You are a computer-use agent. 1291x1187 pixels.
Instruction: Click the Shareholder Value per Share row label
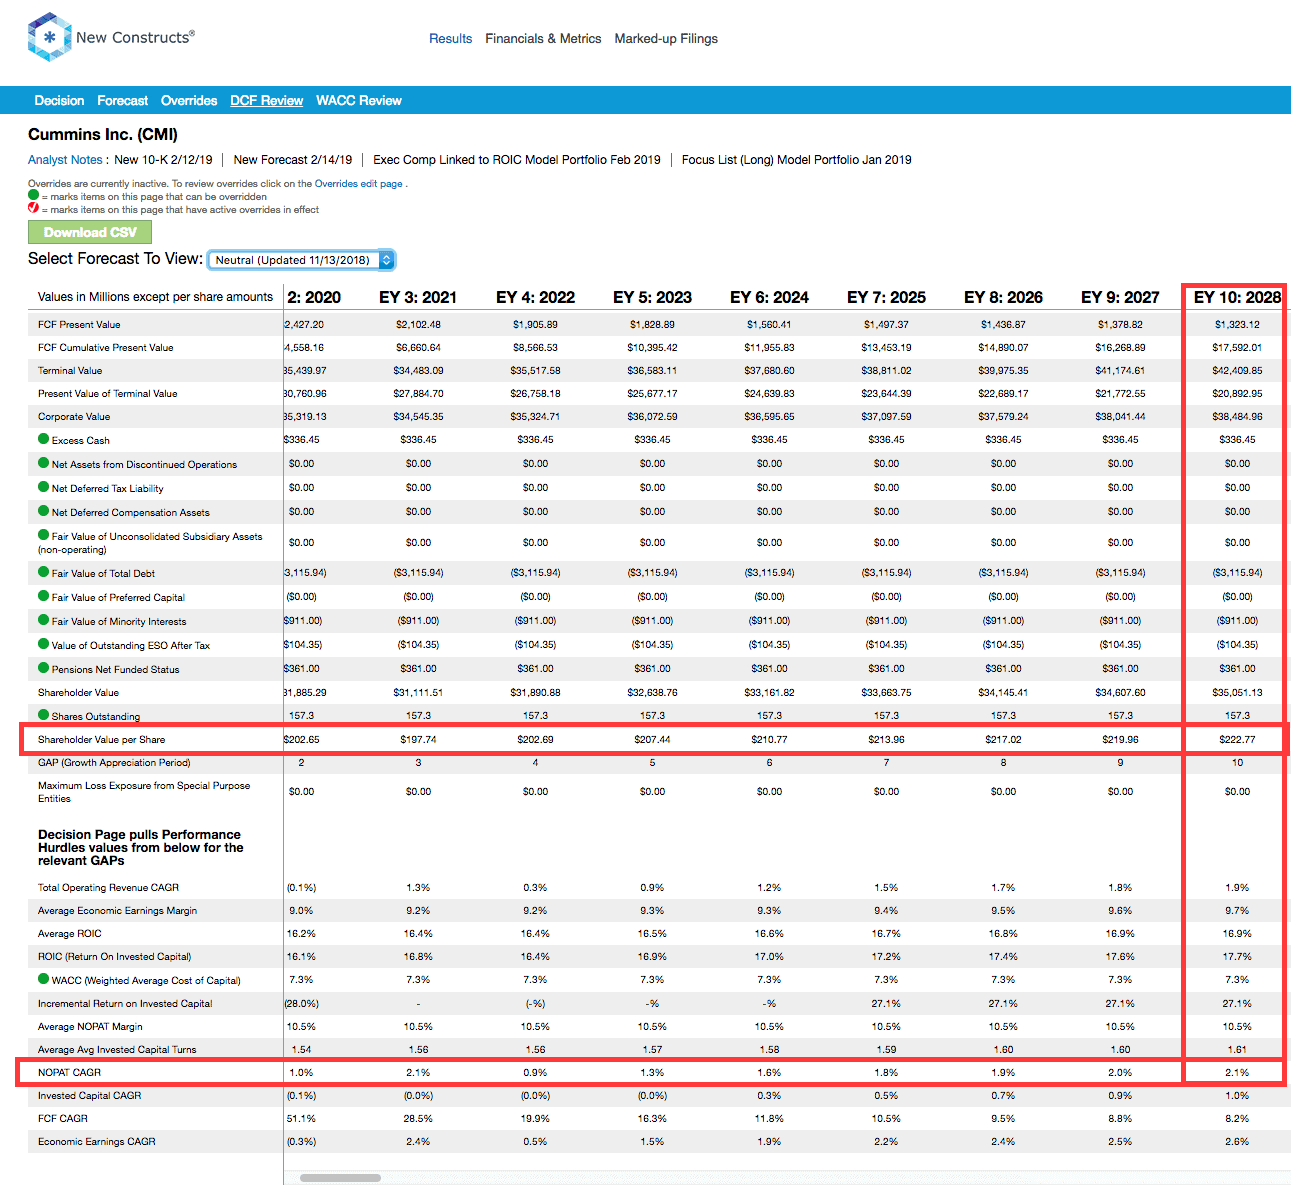(x=101, y=740)
